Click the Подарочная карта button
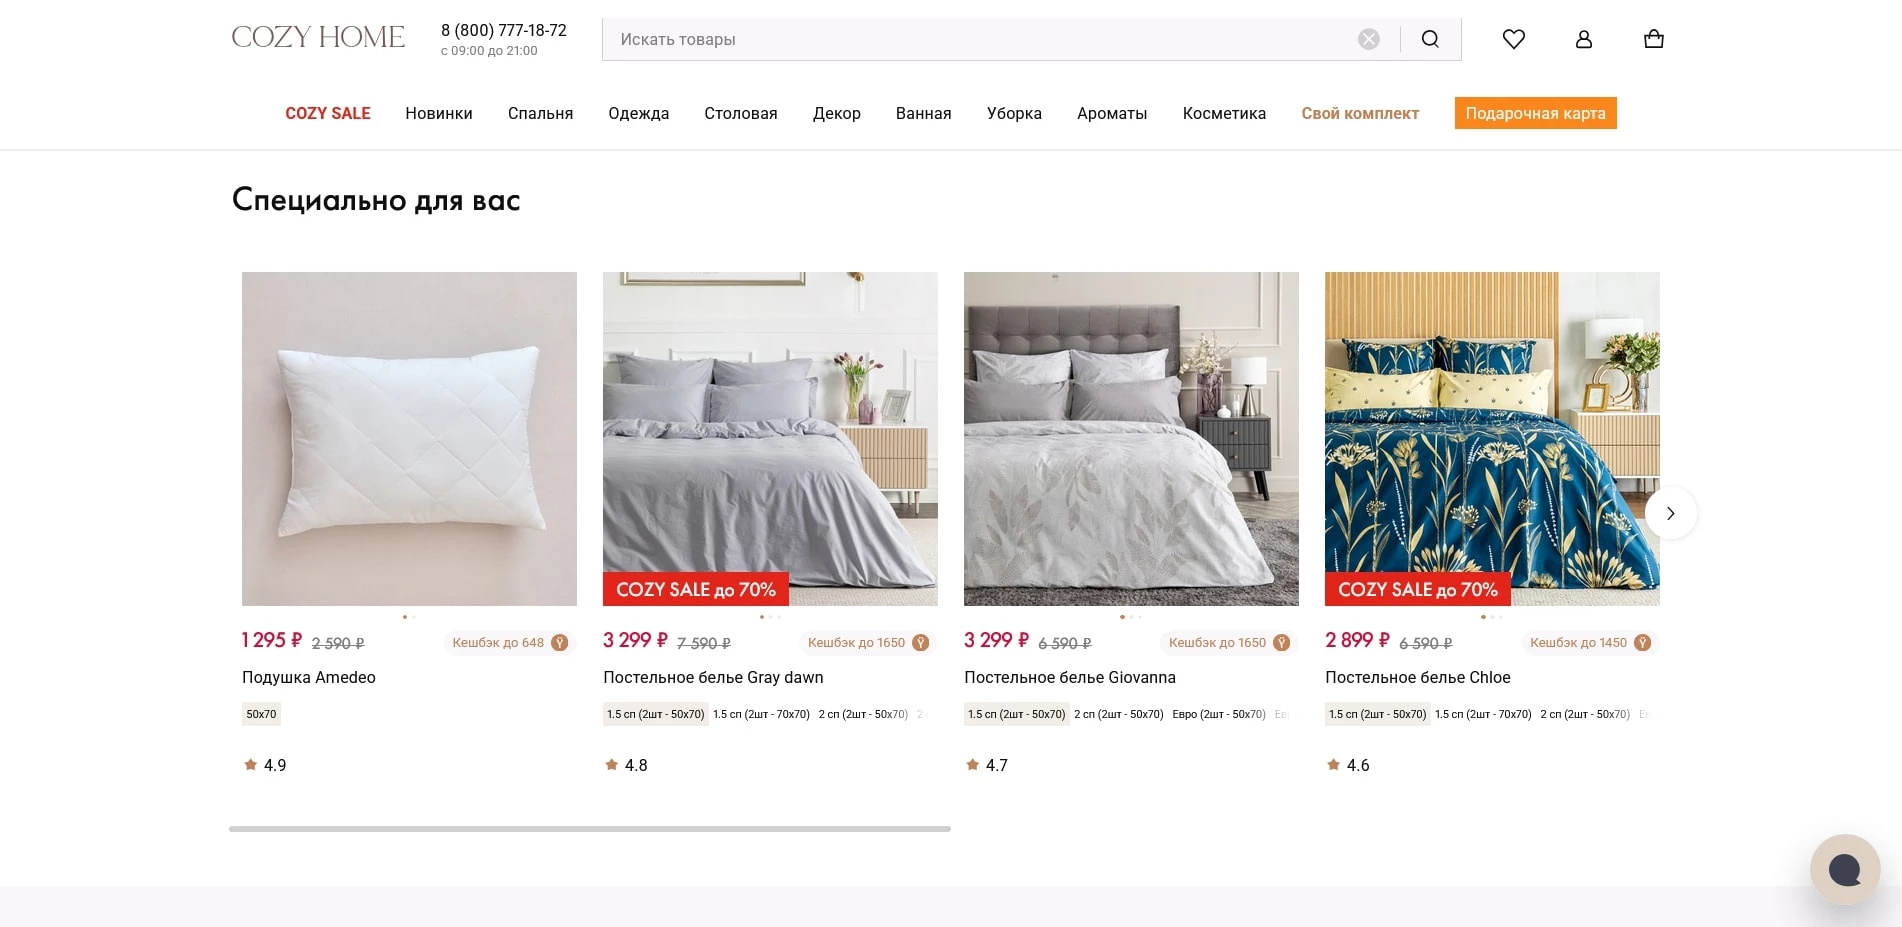 1535,113
